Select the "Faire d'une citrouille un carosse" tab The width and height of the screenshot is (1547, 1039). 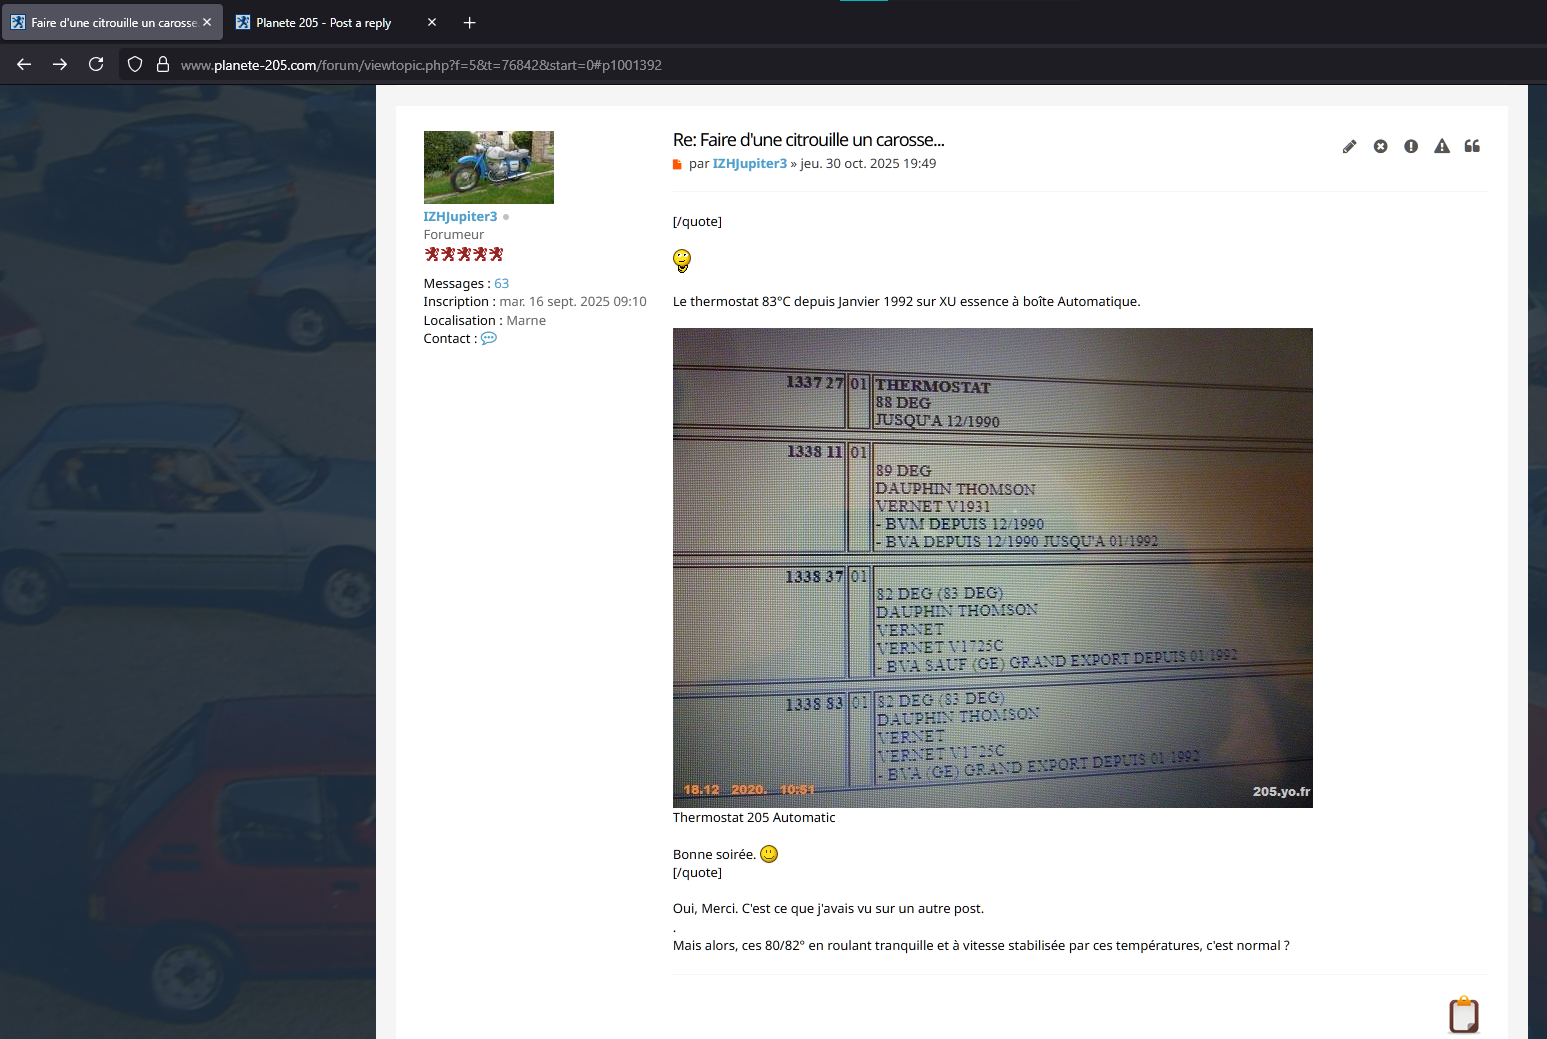[112, 23]
